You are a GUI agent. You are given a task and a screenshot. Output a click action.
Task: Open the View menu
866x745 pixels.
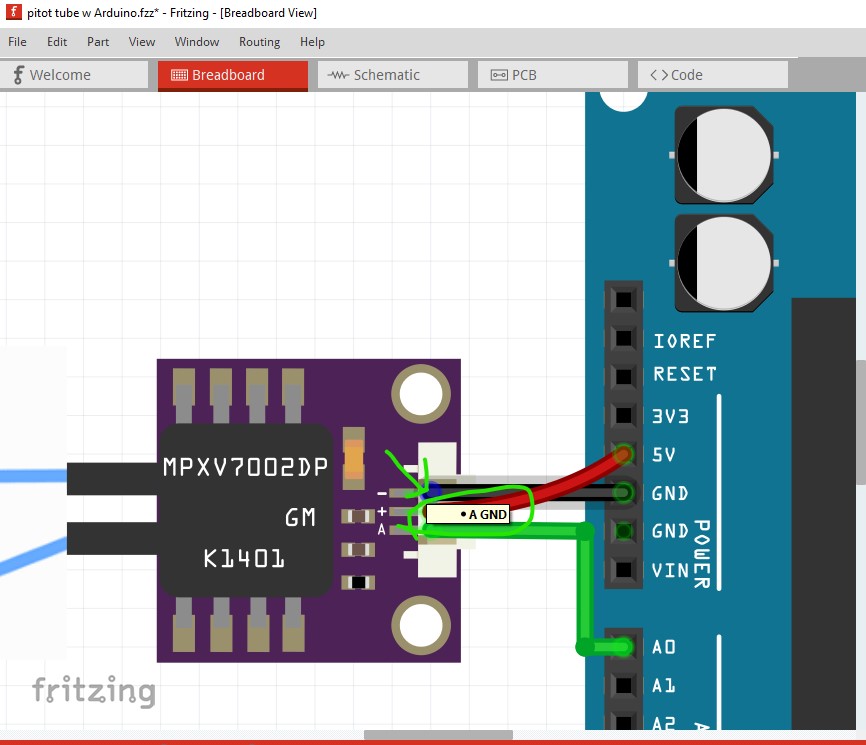[x=142, y=42]
